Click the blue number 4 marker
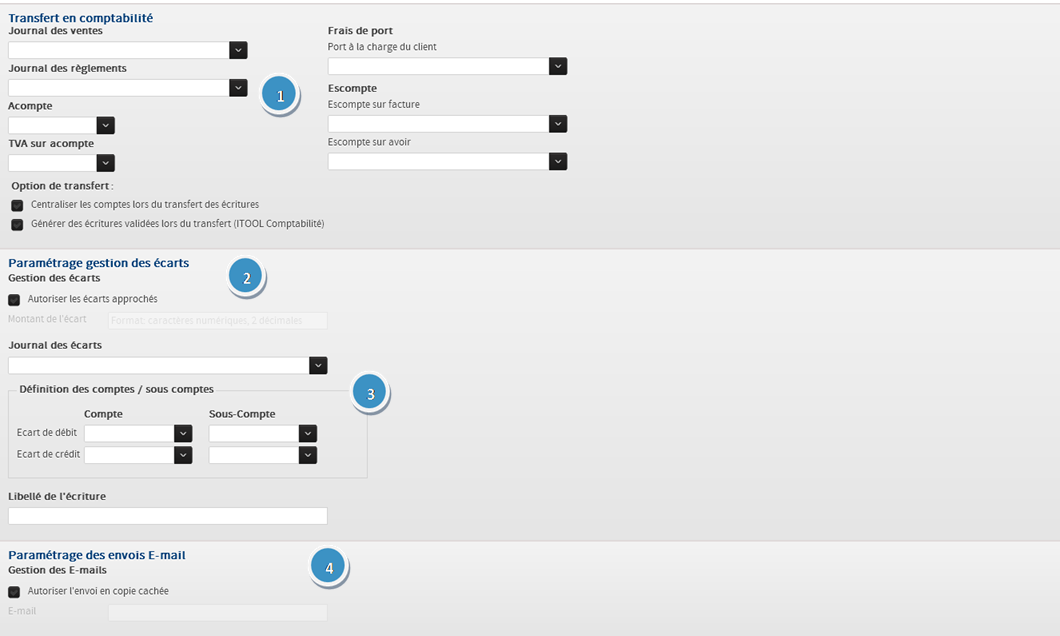The image size is (1060, 636). click(x=328, y=568)
